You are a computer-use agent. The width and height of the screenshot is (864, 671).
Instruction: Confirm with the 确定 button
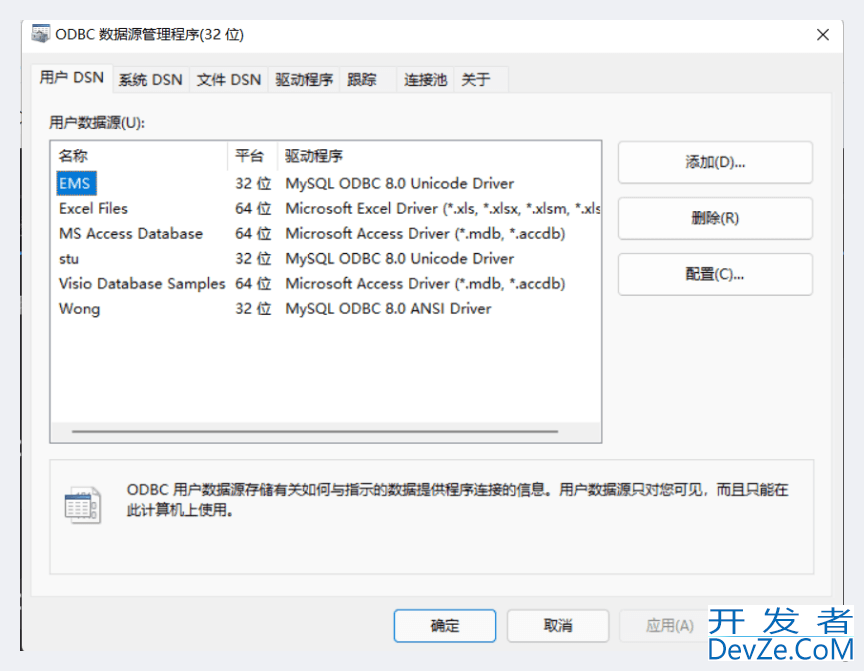445,626
